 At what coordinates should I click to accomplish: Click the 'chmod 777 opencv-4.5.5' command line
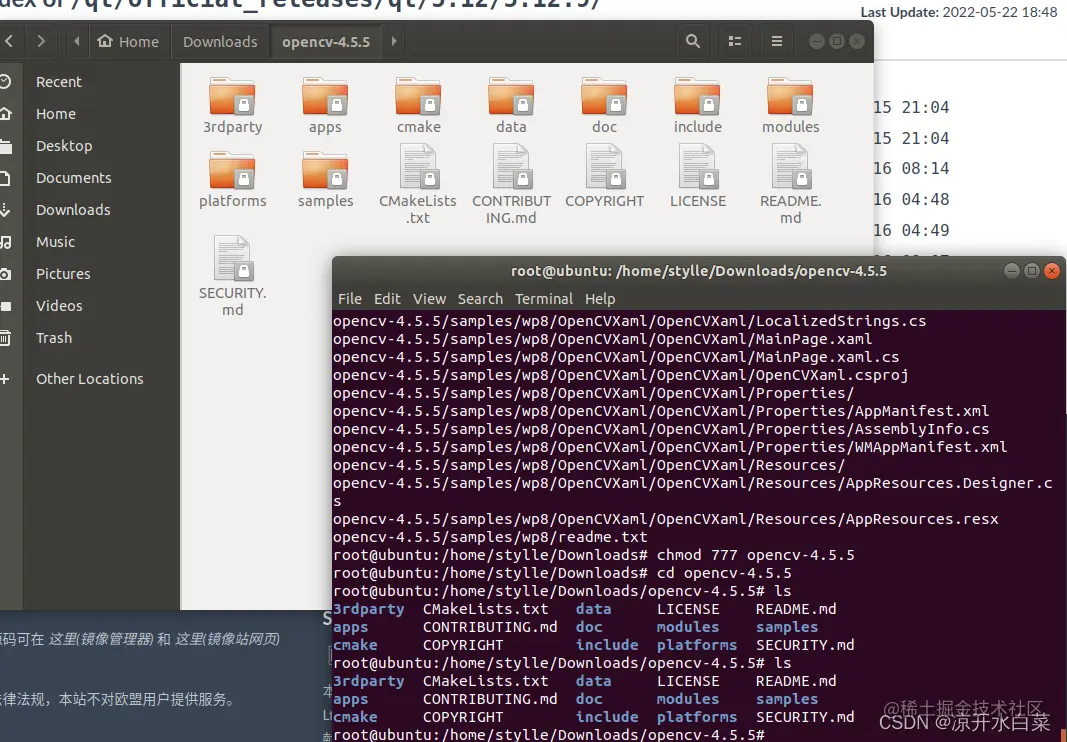pyautogui.click(x=594, y=555)
